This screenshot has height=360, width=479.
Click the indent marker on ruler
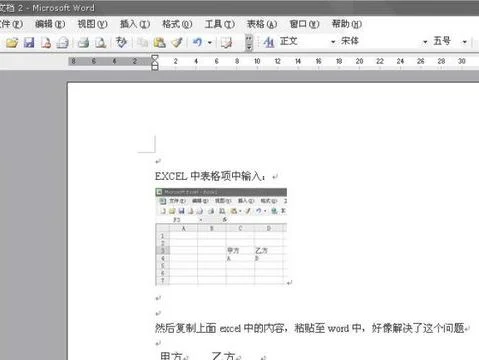[x=155, y=62]
